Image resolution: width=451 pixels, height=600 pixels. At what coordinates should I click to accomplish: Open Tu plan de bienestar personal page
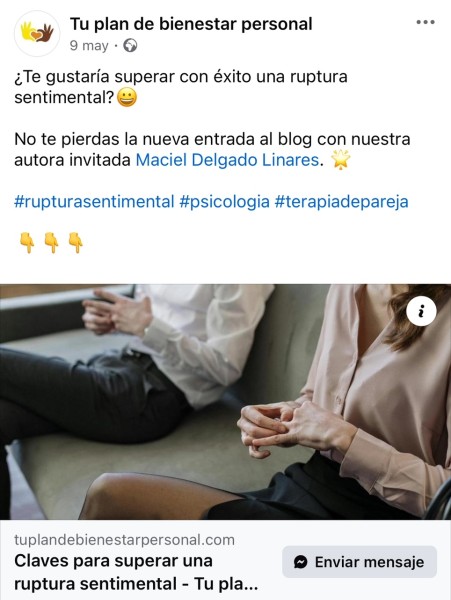[x=191, y=24]
